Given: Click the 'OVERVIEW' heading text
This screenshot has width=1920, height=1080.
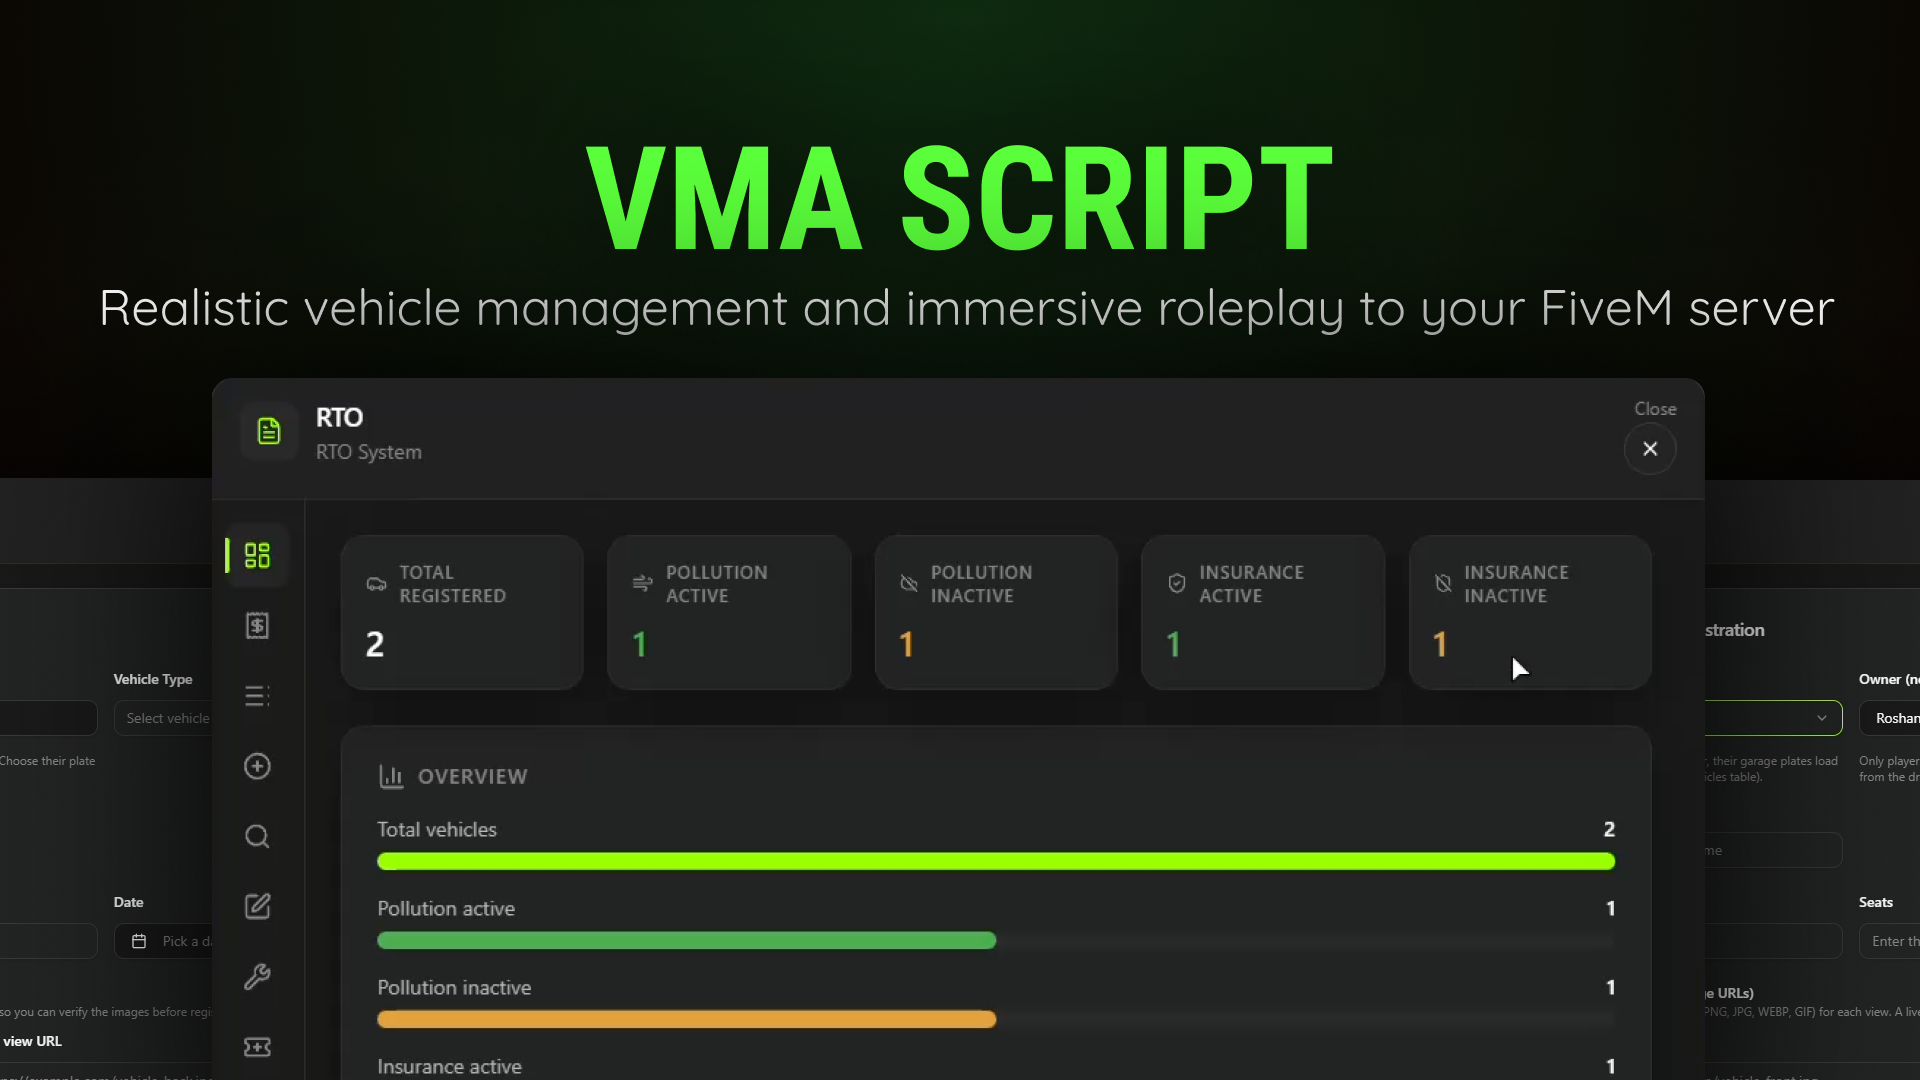Looking at the screenshot, I should (472, 777).
